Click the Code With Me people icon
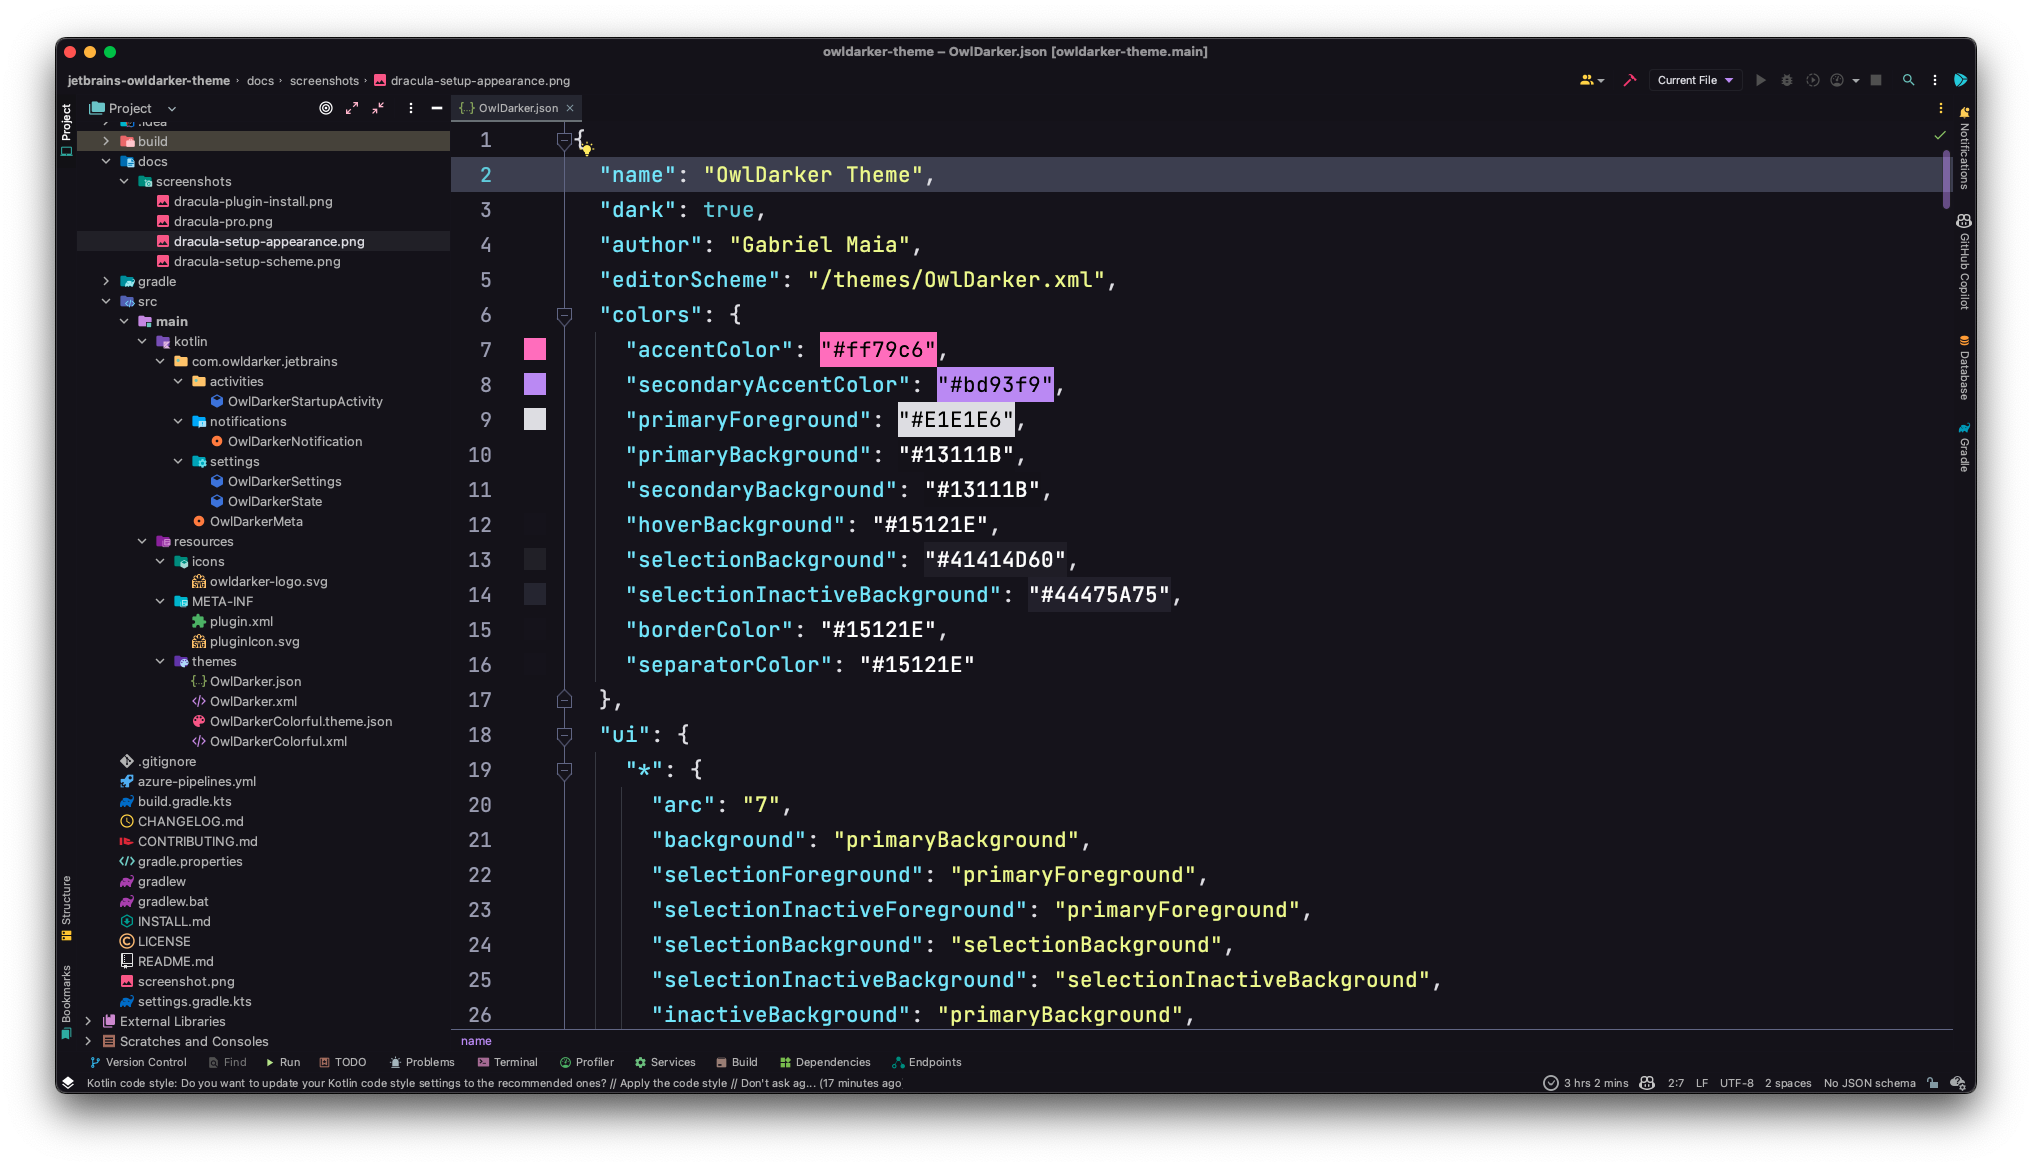The image size is (2032, 1167). click(1588, 80)
